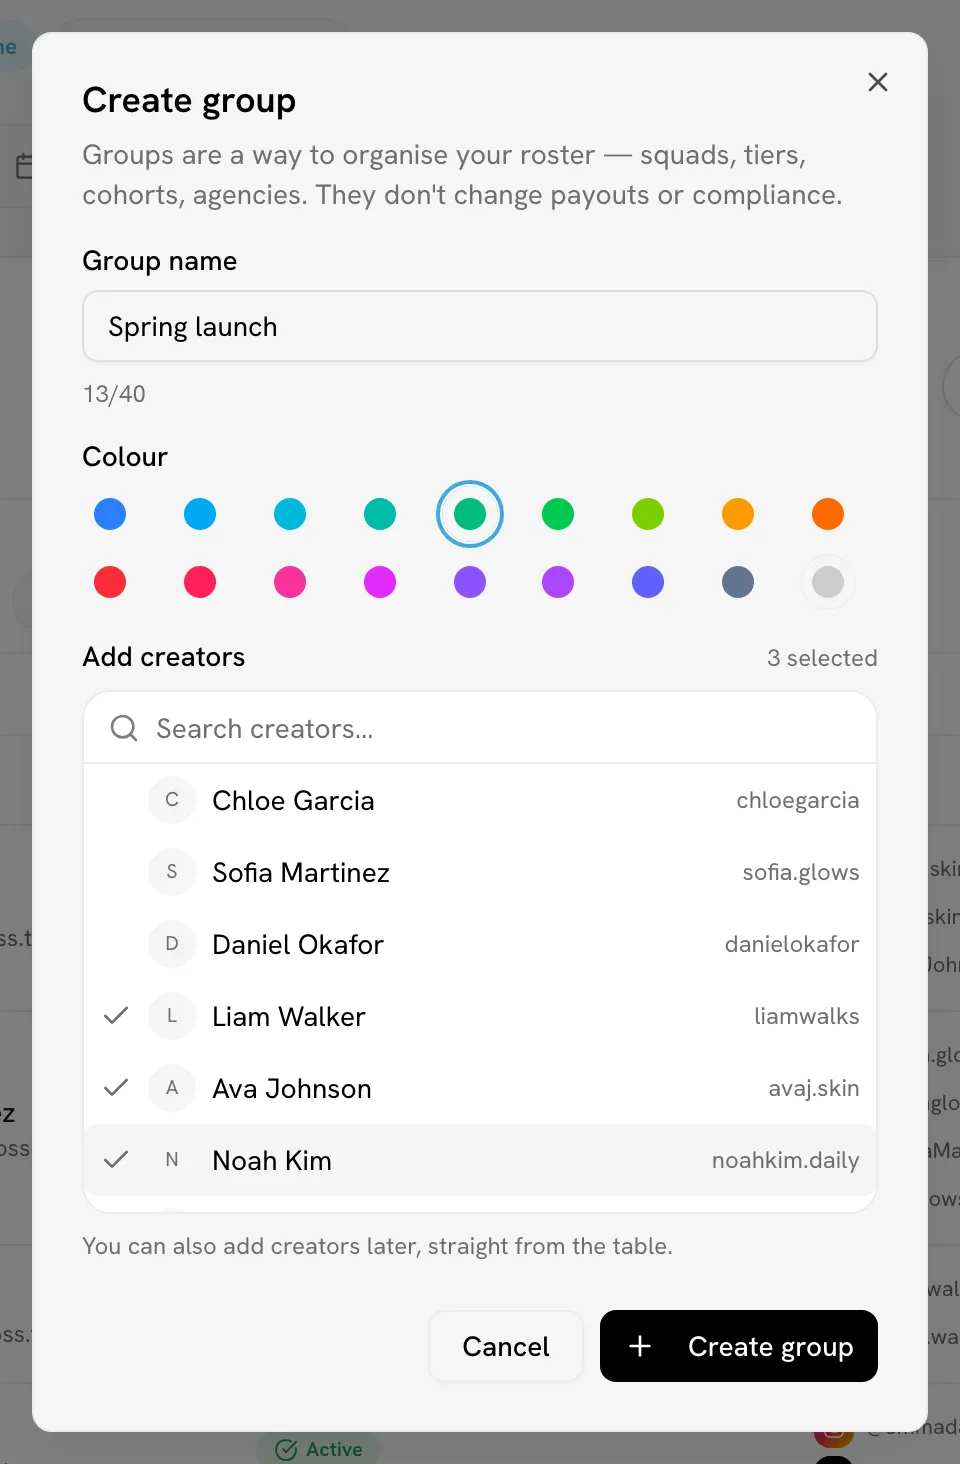Viewport: 960px width, 1464px height.
Task: Click the Active status badge behind the dialog
Action: click(319, 1449)
